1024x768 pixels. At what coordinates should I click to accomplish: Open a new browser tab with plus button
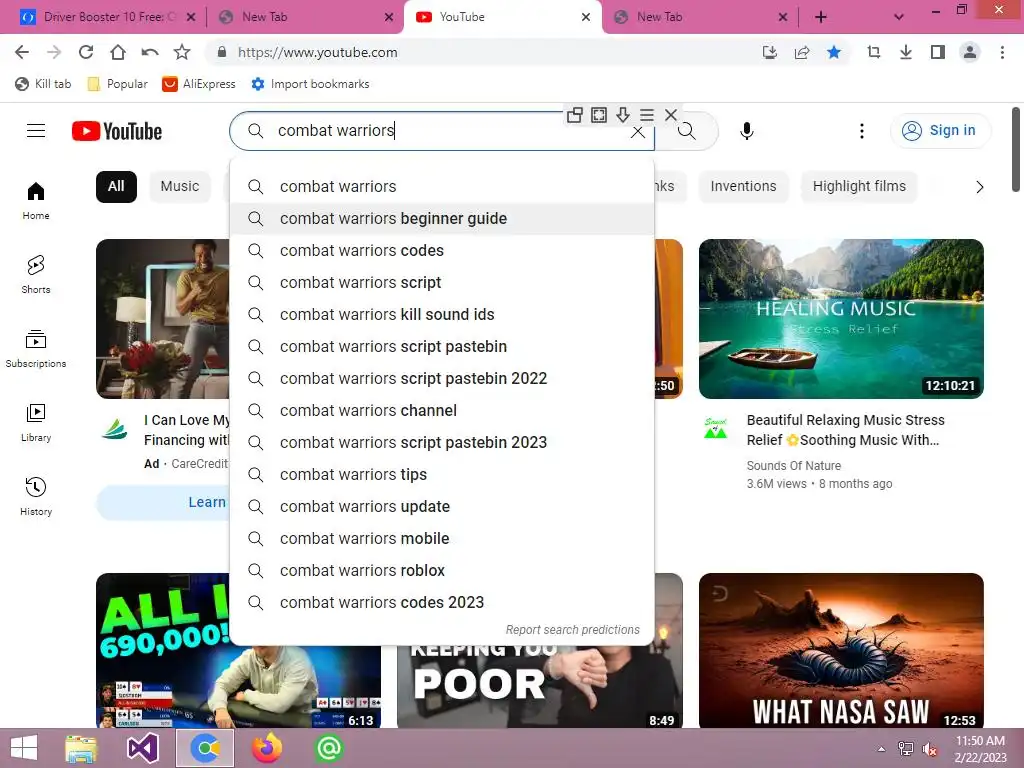pyautogui.click(x=821, y=17)
